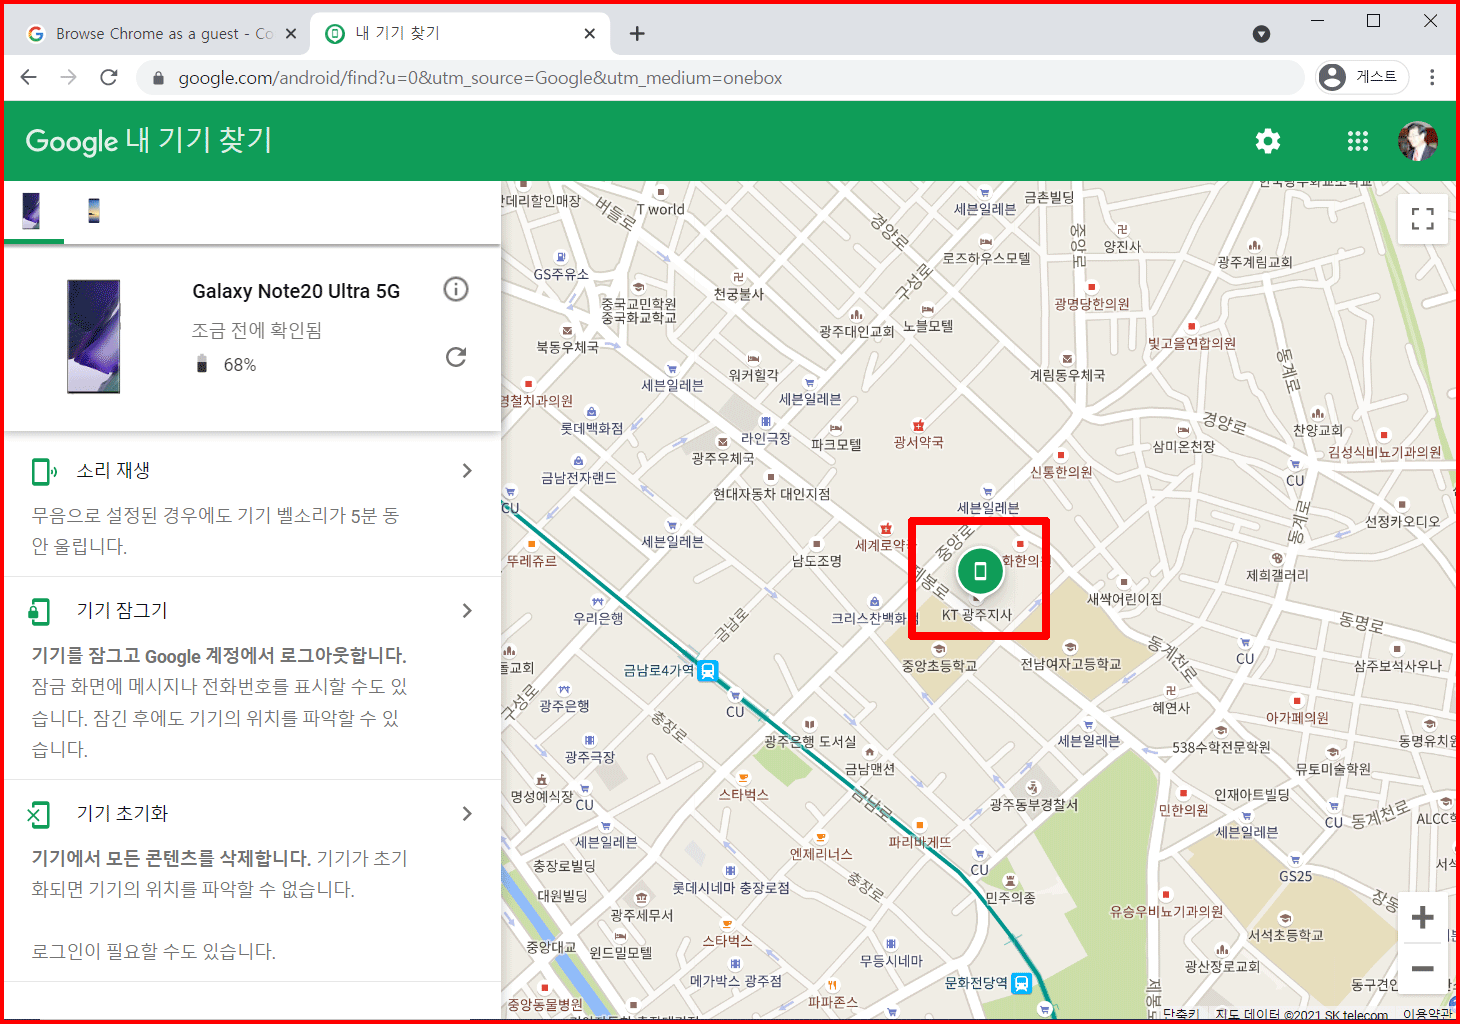Image resolution: width=1460 pixels, height=1024 pixels.
Task: View site information lock icon
Action: click(157, 78)
